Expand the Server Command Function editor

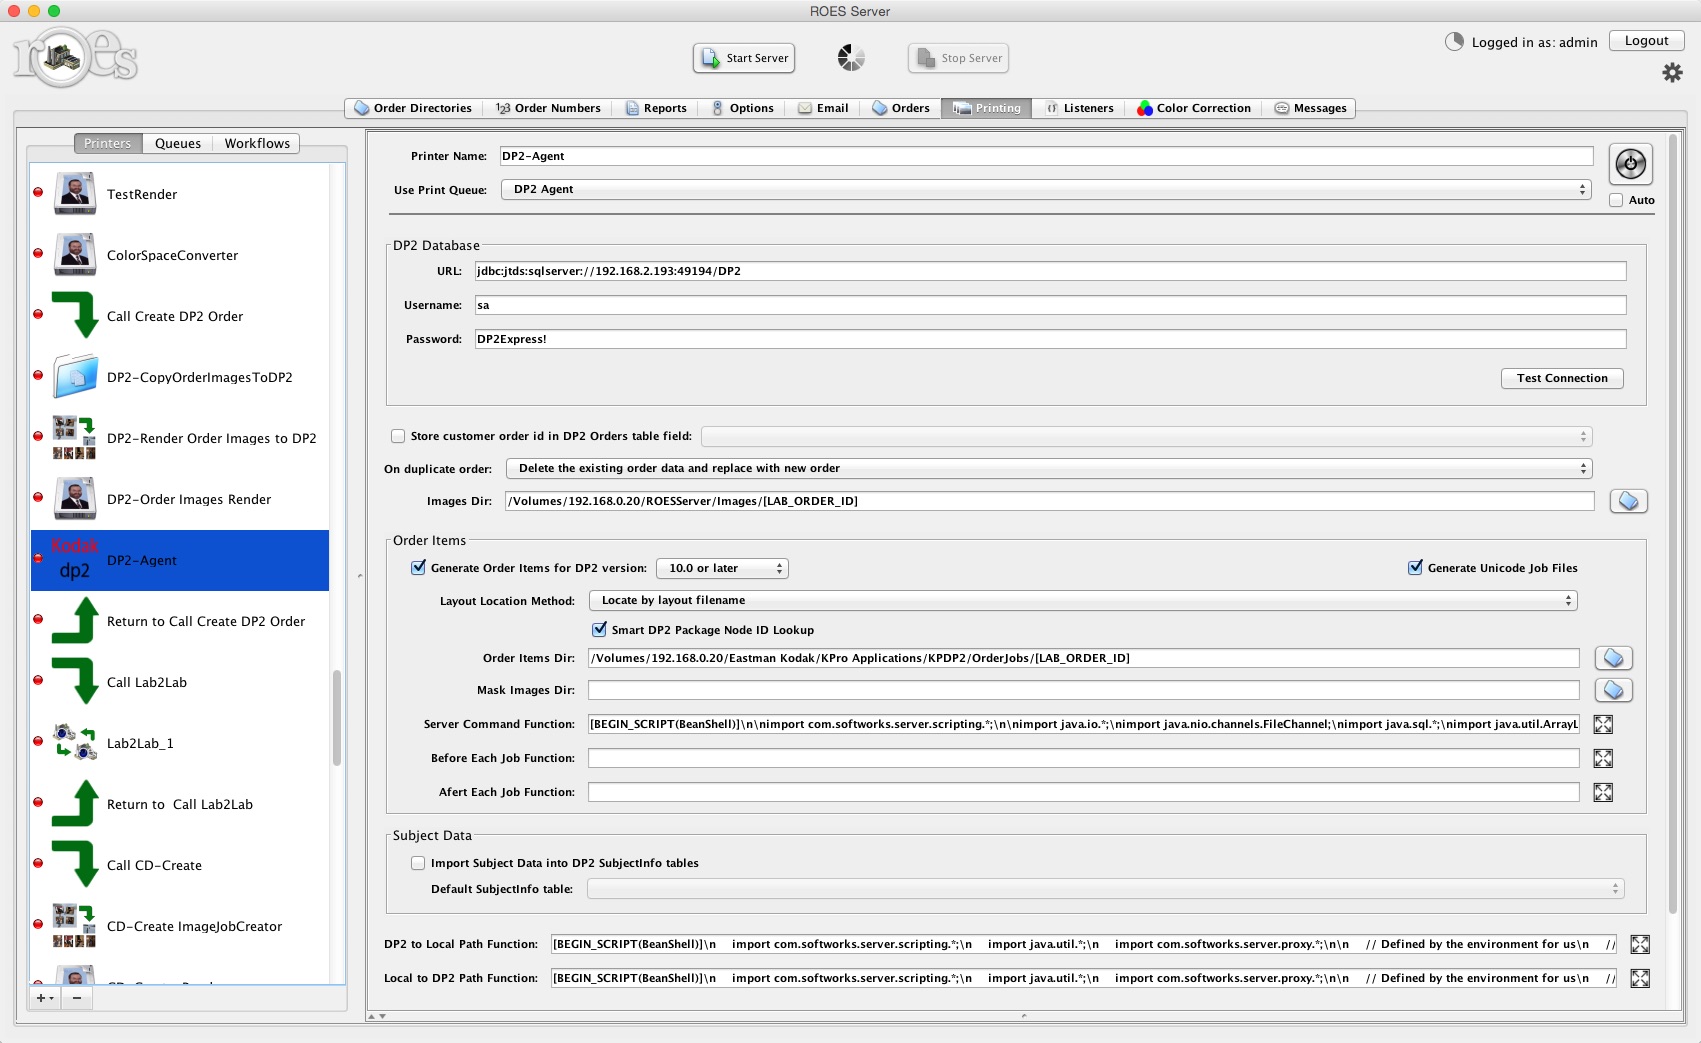1603,724
